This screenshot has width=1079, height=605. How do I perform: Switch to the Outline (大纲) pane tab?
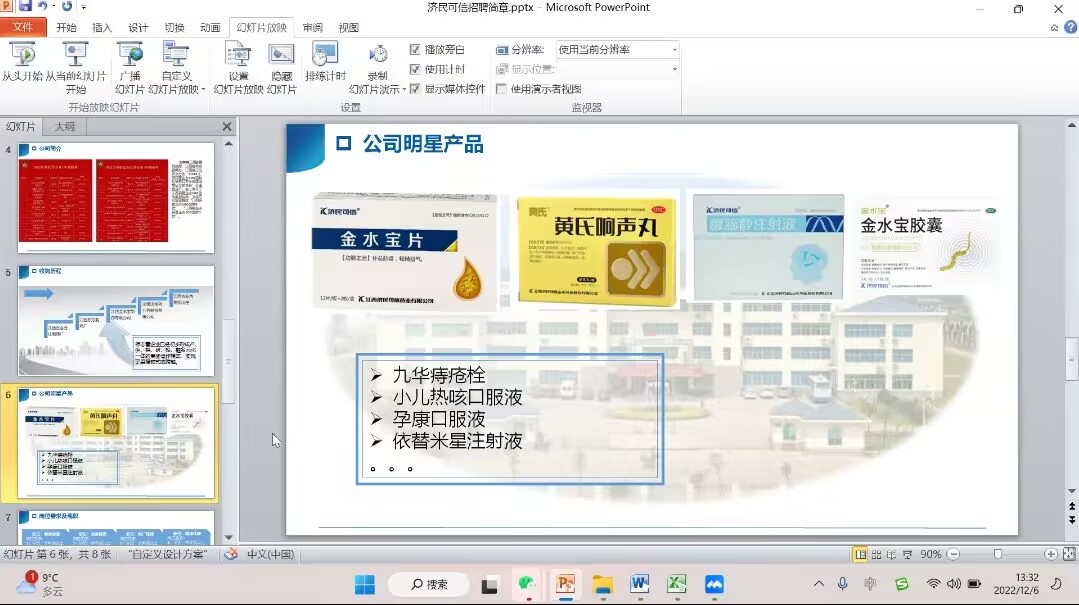(x=65, y=127)
